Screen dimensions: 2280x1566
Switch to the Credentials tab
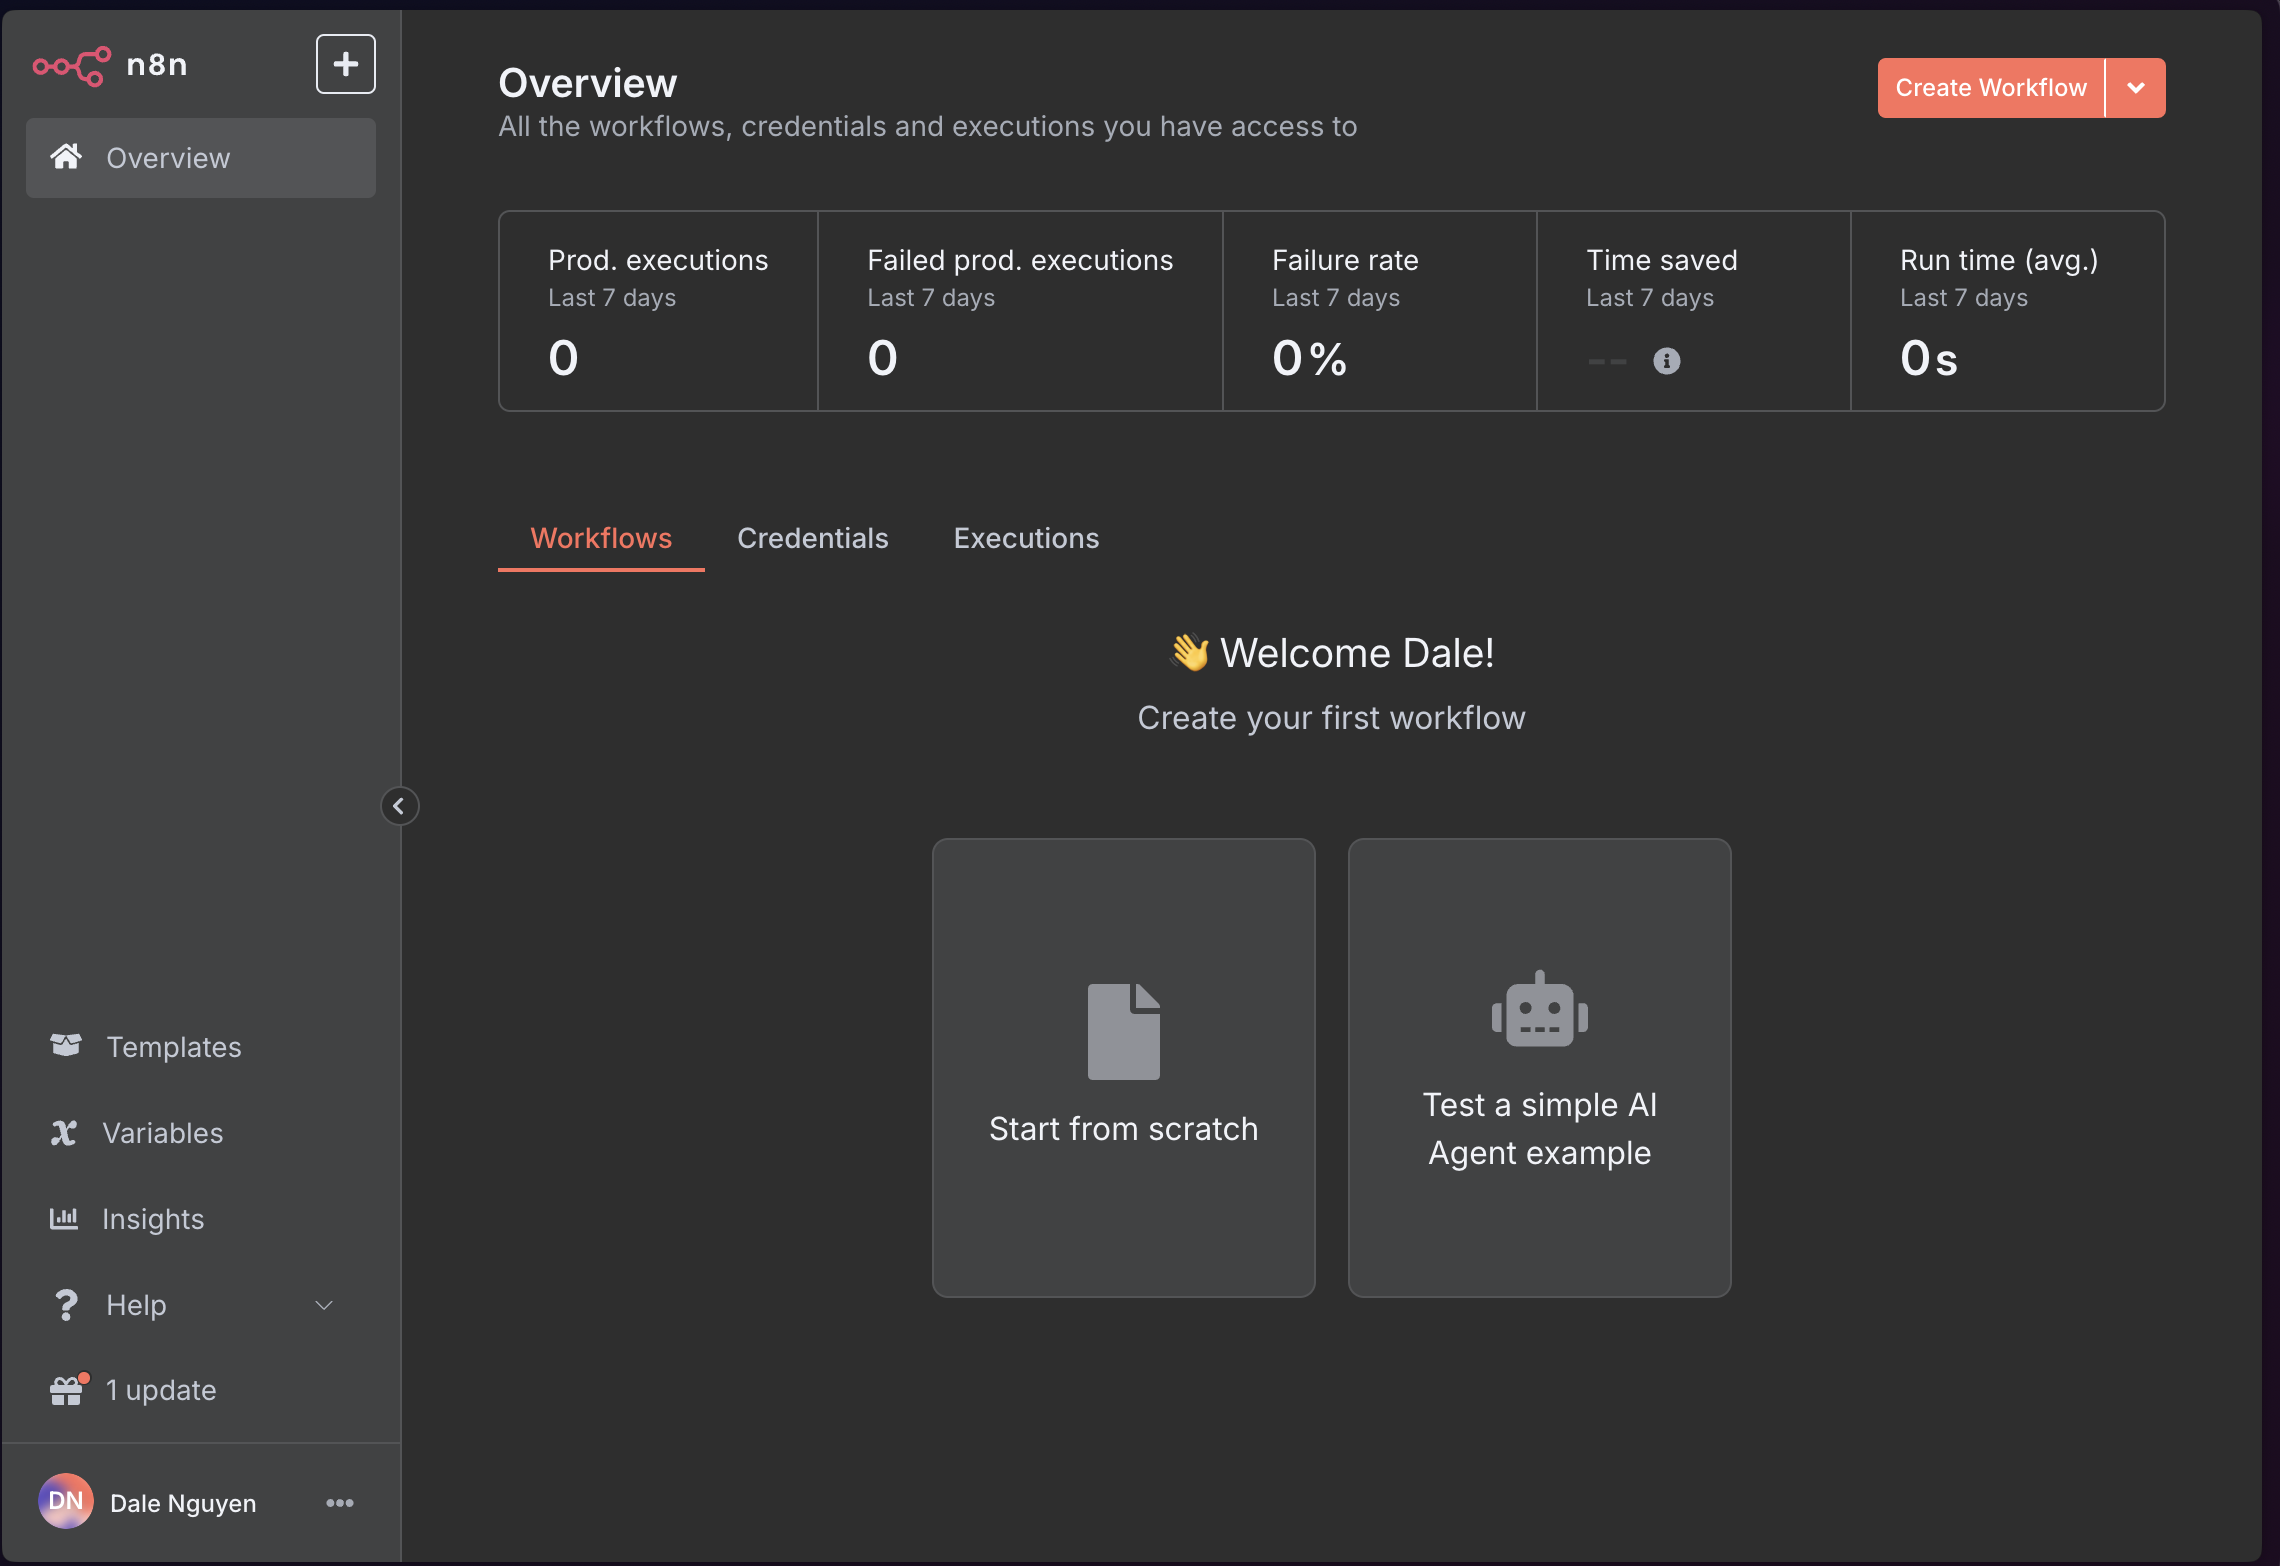click(x=812, y=538)
